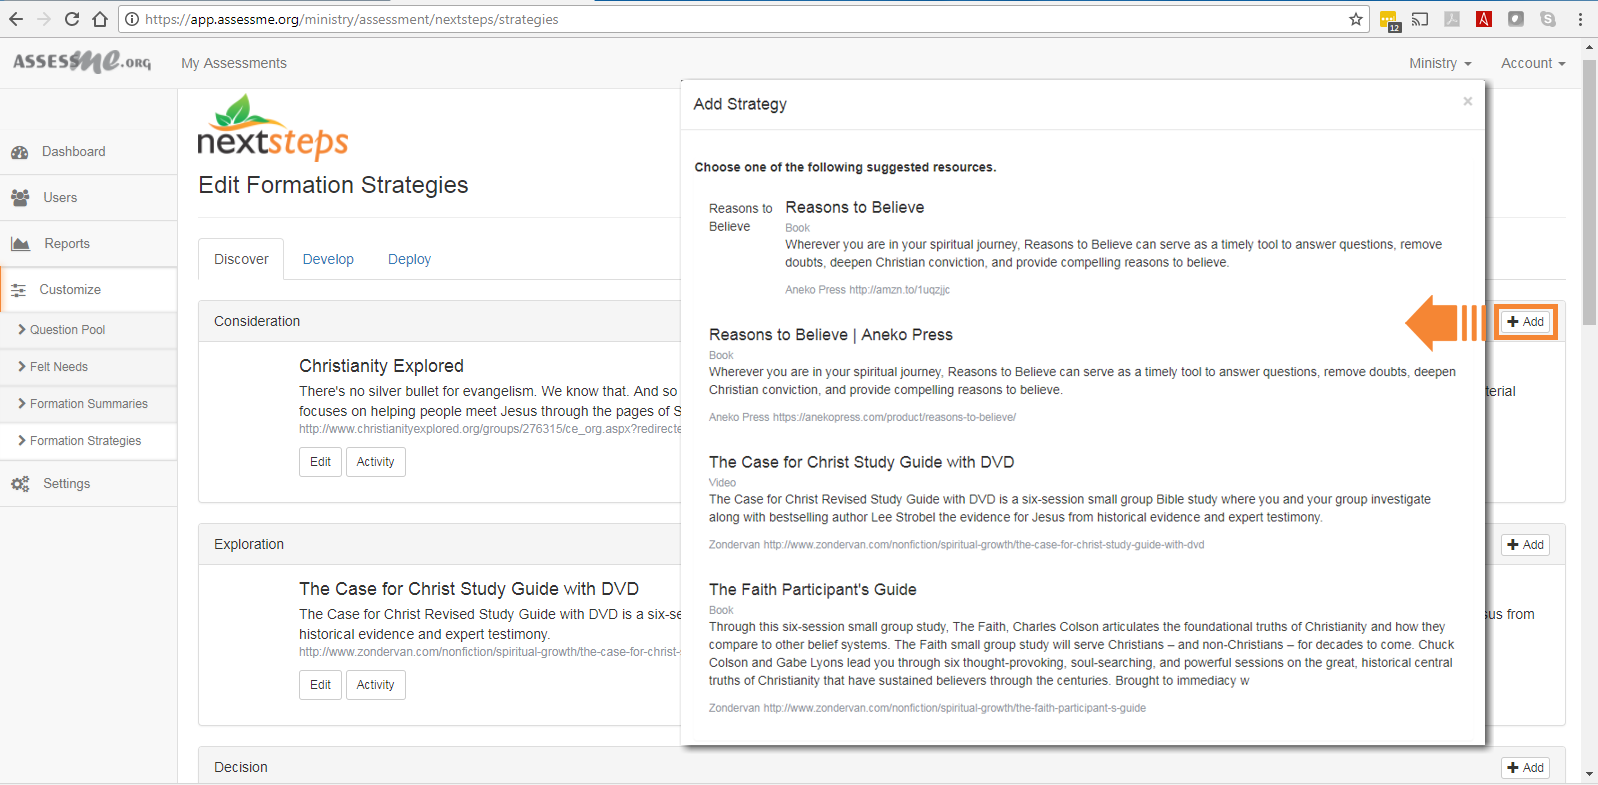The image size is (1598, 785).
Task: Open the Chrome three-dot menu
Action: (x=1580, y=19)
